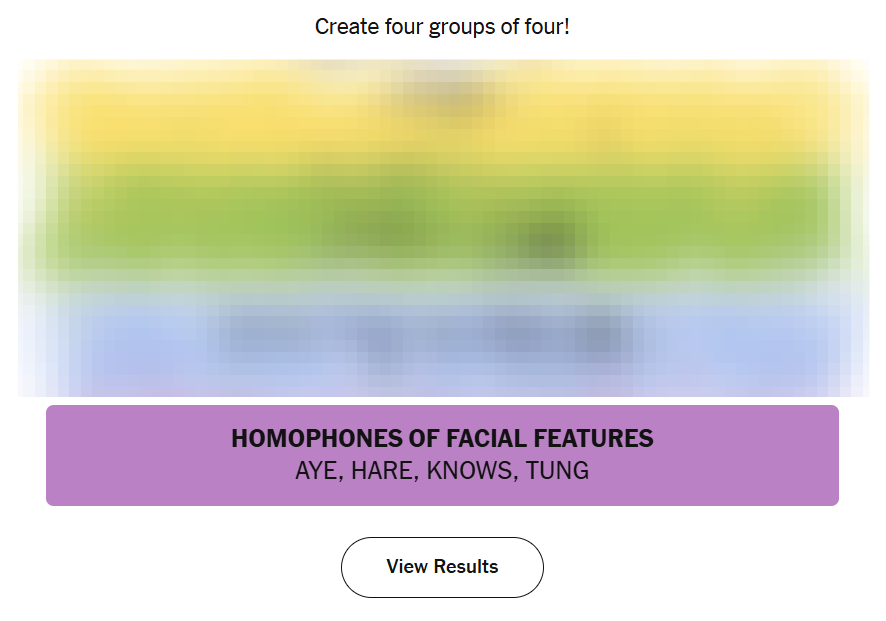Select the blurred yellow group row
Image resolution: width=886 pixels, height=621 pixels.
click(442, 110)
